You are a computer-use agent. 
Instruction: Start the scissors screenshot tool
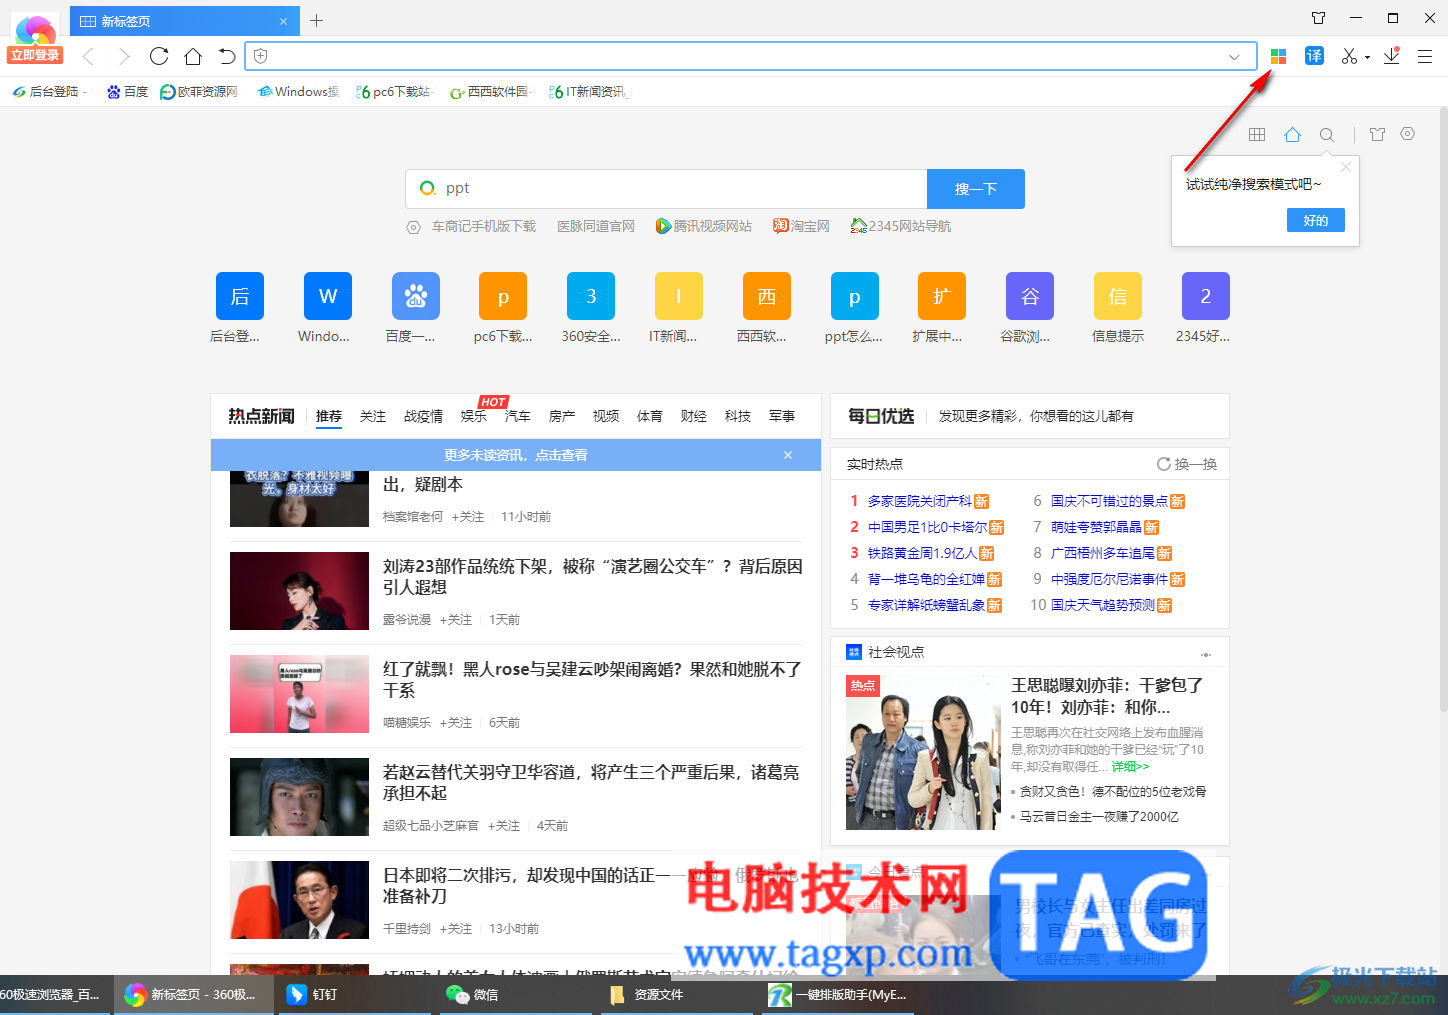pos(1349,56)
